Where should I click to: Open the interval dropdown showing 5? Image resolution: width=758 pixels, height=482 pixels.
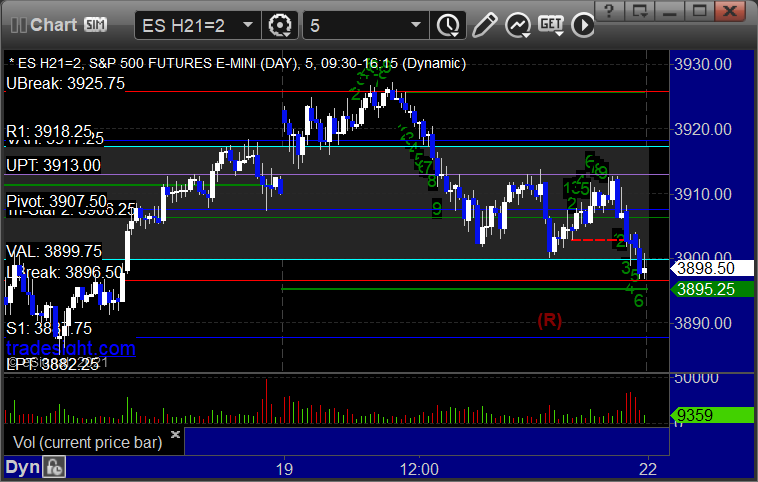point(365,25)
